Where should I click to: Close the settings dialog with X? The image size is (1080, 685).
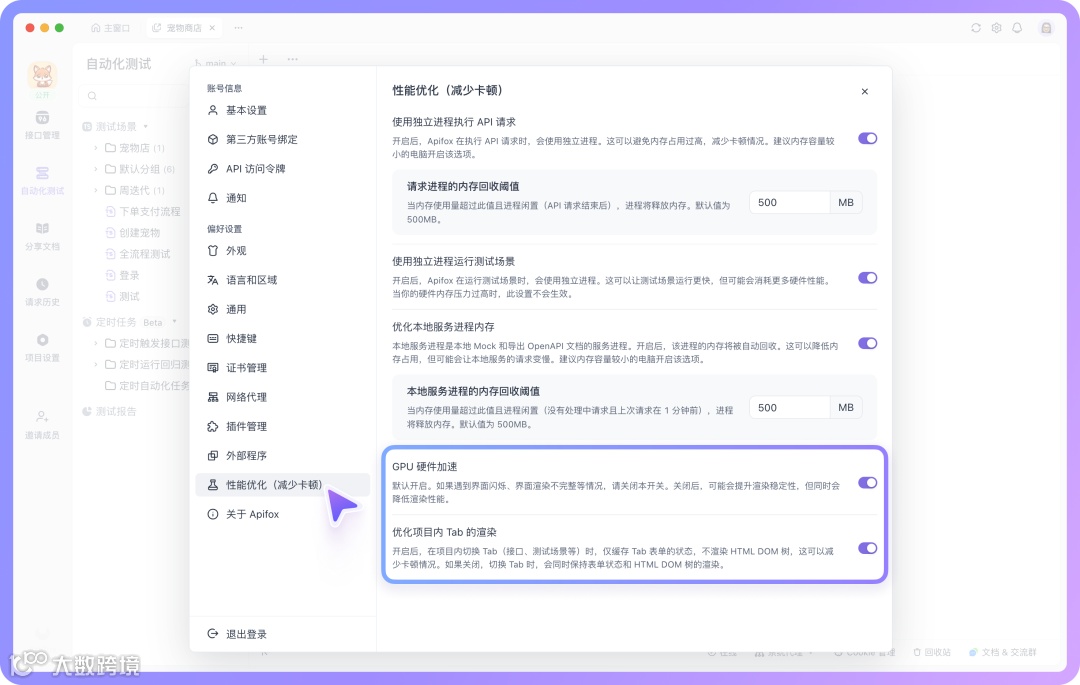point(864,91)
